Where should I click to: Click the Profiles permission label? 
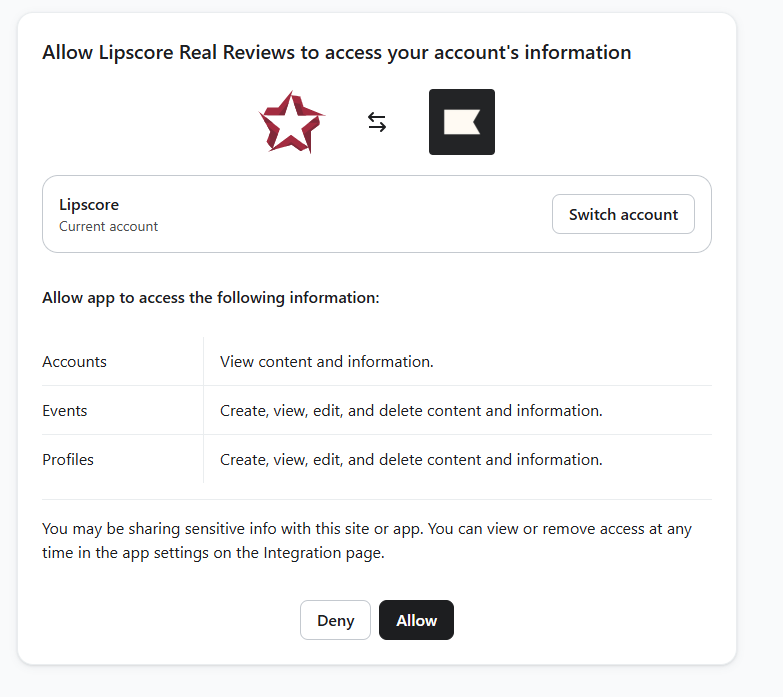pyautogui.click(x=68, y=459)
